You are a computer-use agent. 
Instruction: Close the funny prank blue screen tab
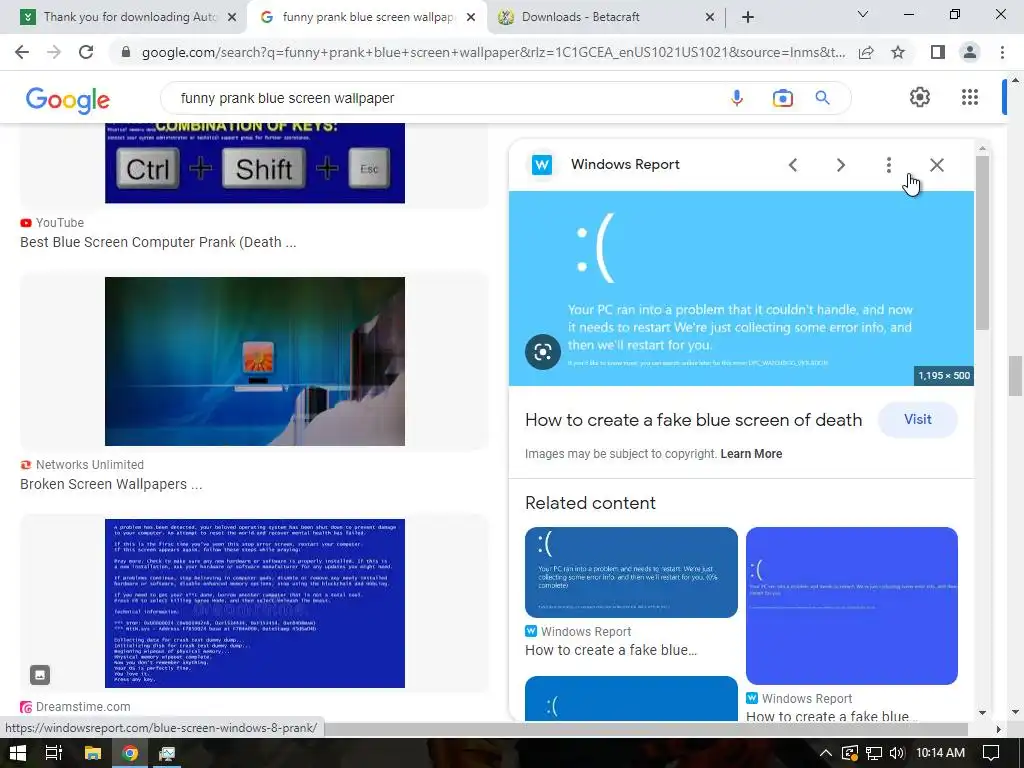point(471,17)
